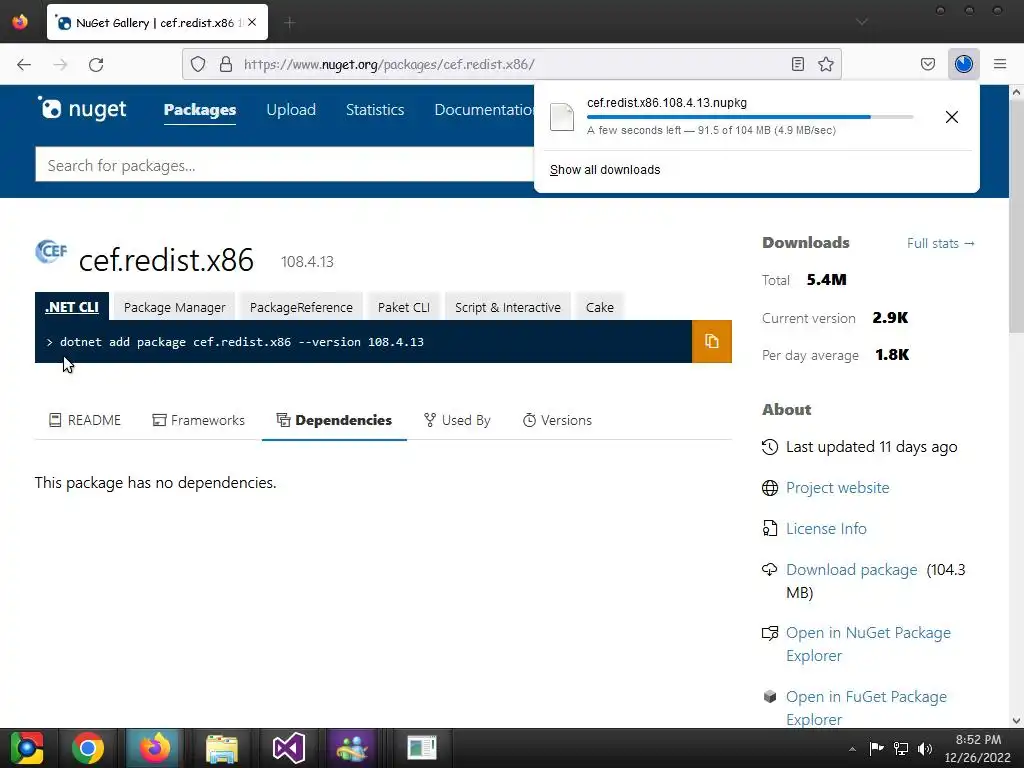Screen dimensions: 1024x768
Task: Open the Firefox hamburger menu
Action: tap(1000, 64)
